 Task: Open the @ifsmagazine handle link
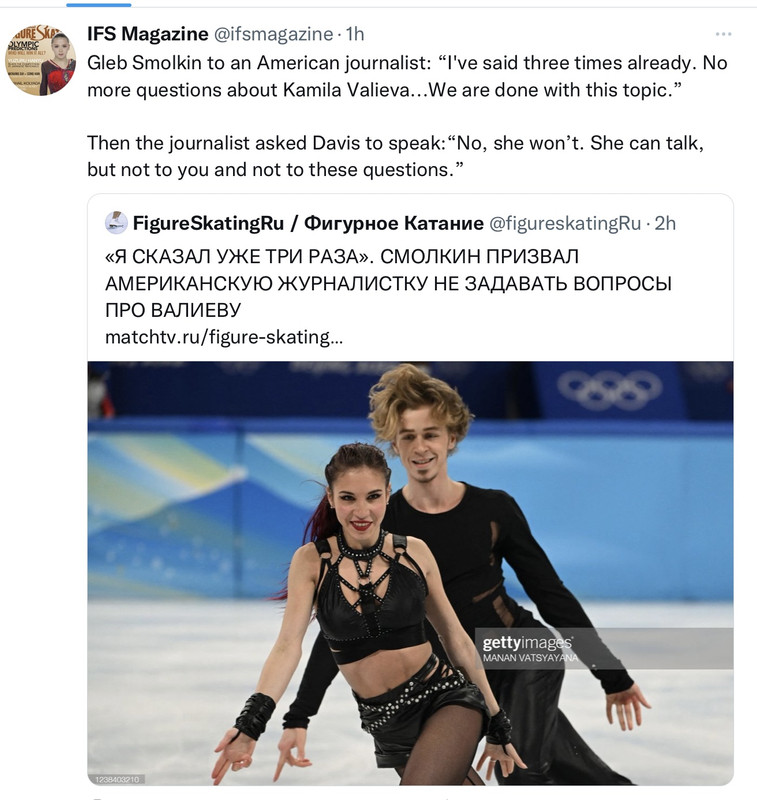tap(273, 34)
